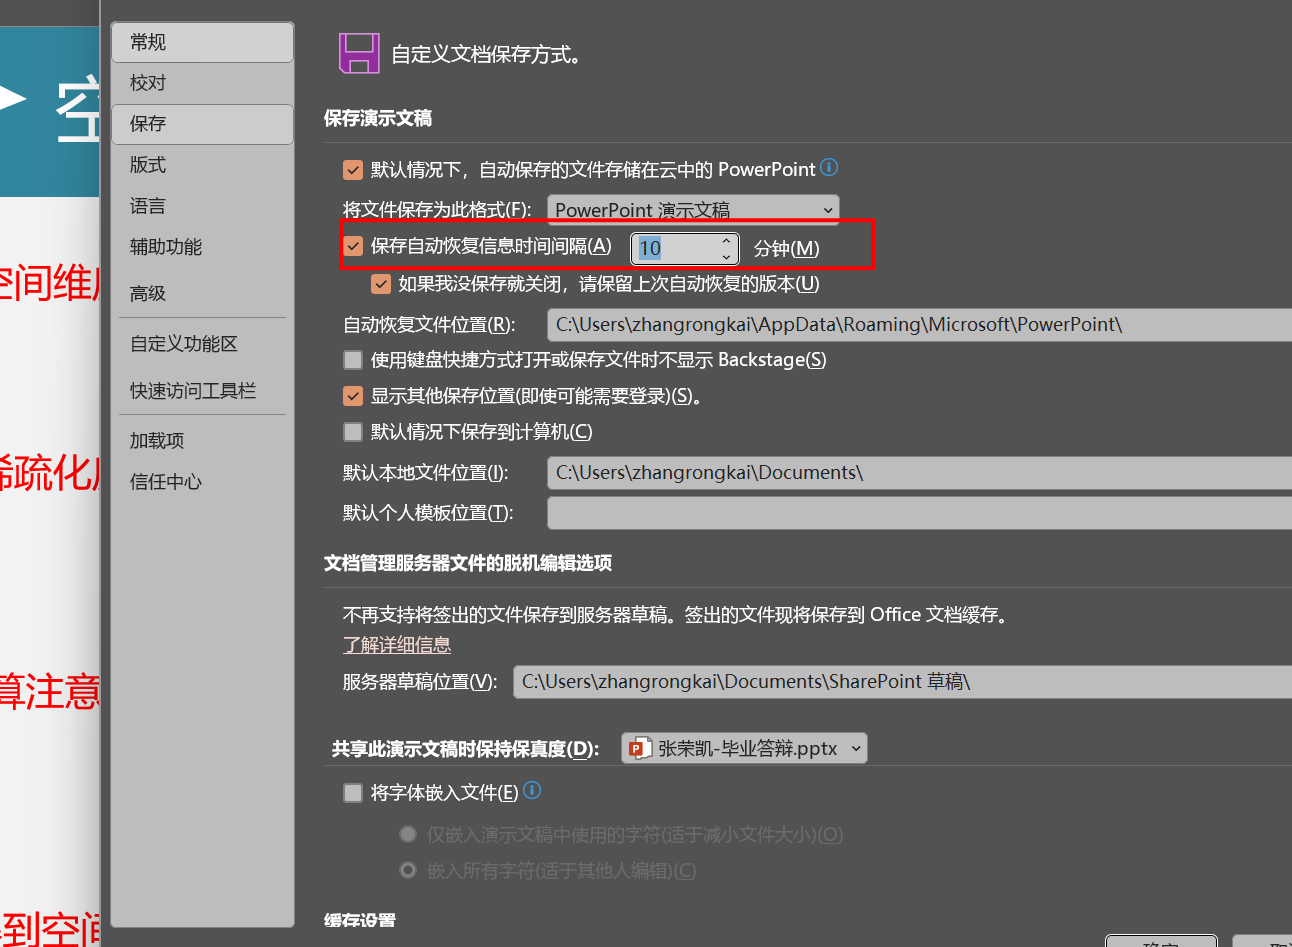Click info icon beside cloud AutoSave option
Screen dimensions: 1292x947
[x=829, y=167]
